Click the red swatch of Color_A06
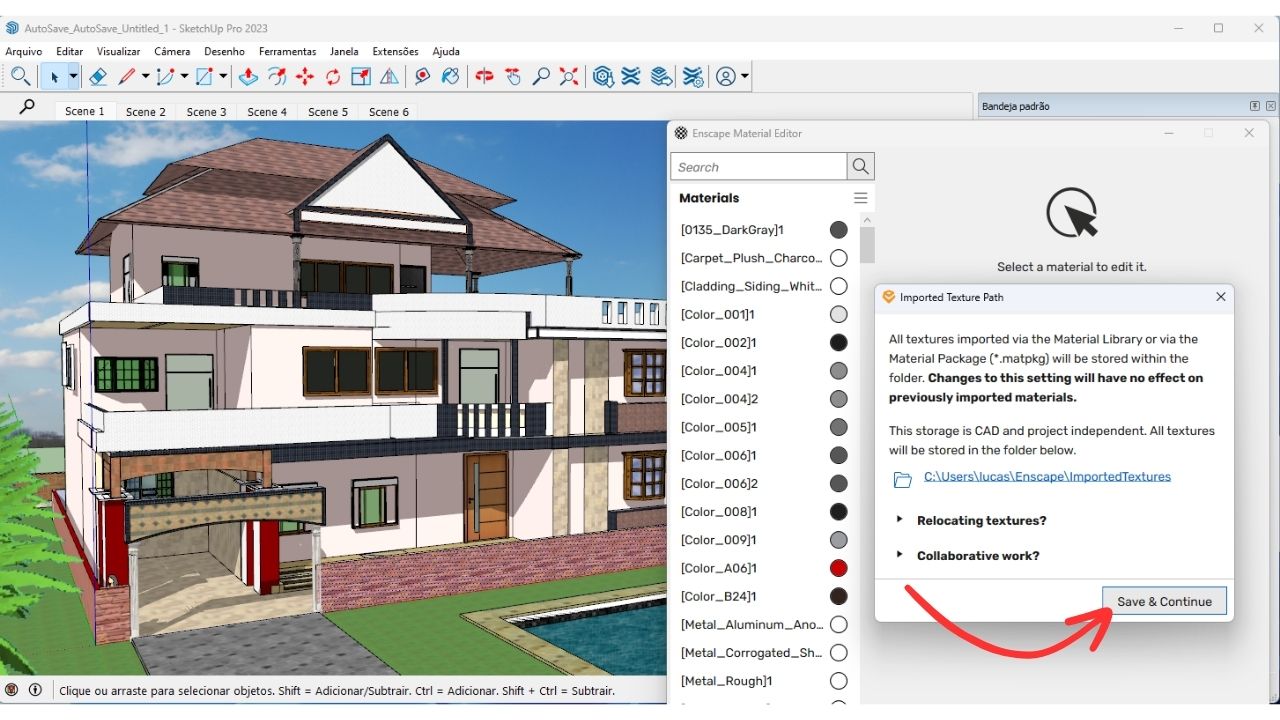The width and height of the screenshot is (1280, 720). [x=838, y=568]
